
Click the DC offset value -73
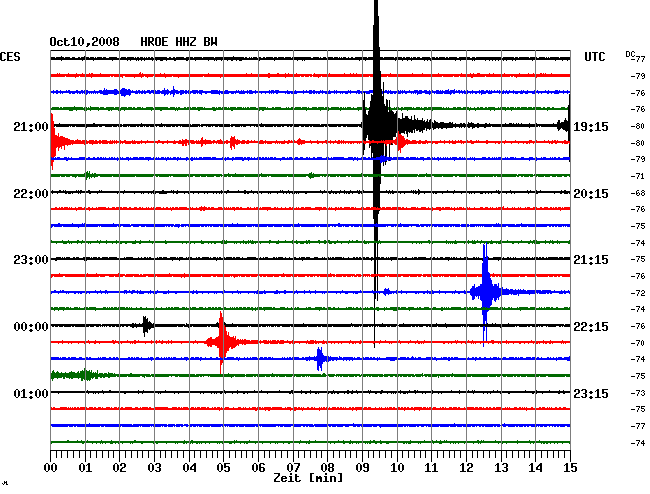click(638, 393)
